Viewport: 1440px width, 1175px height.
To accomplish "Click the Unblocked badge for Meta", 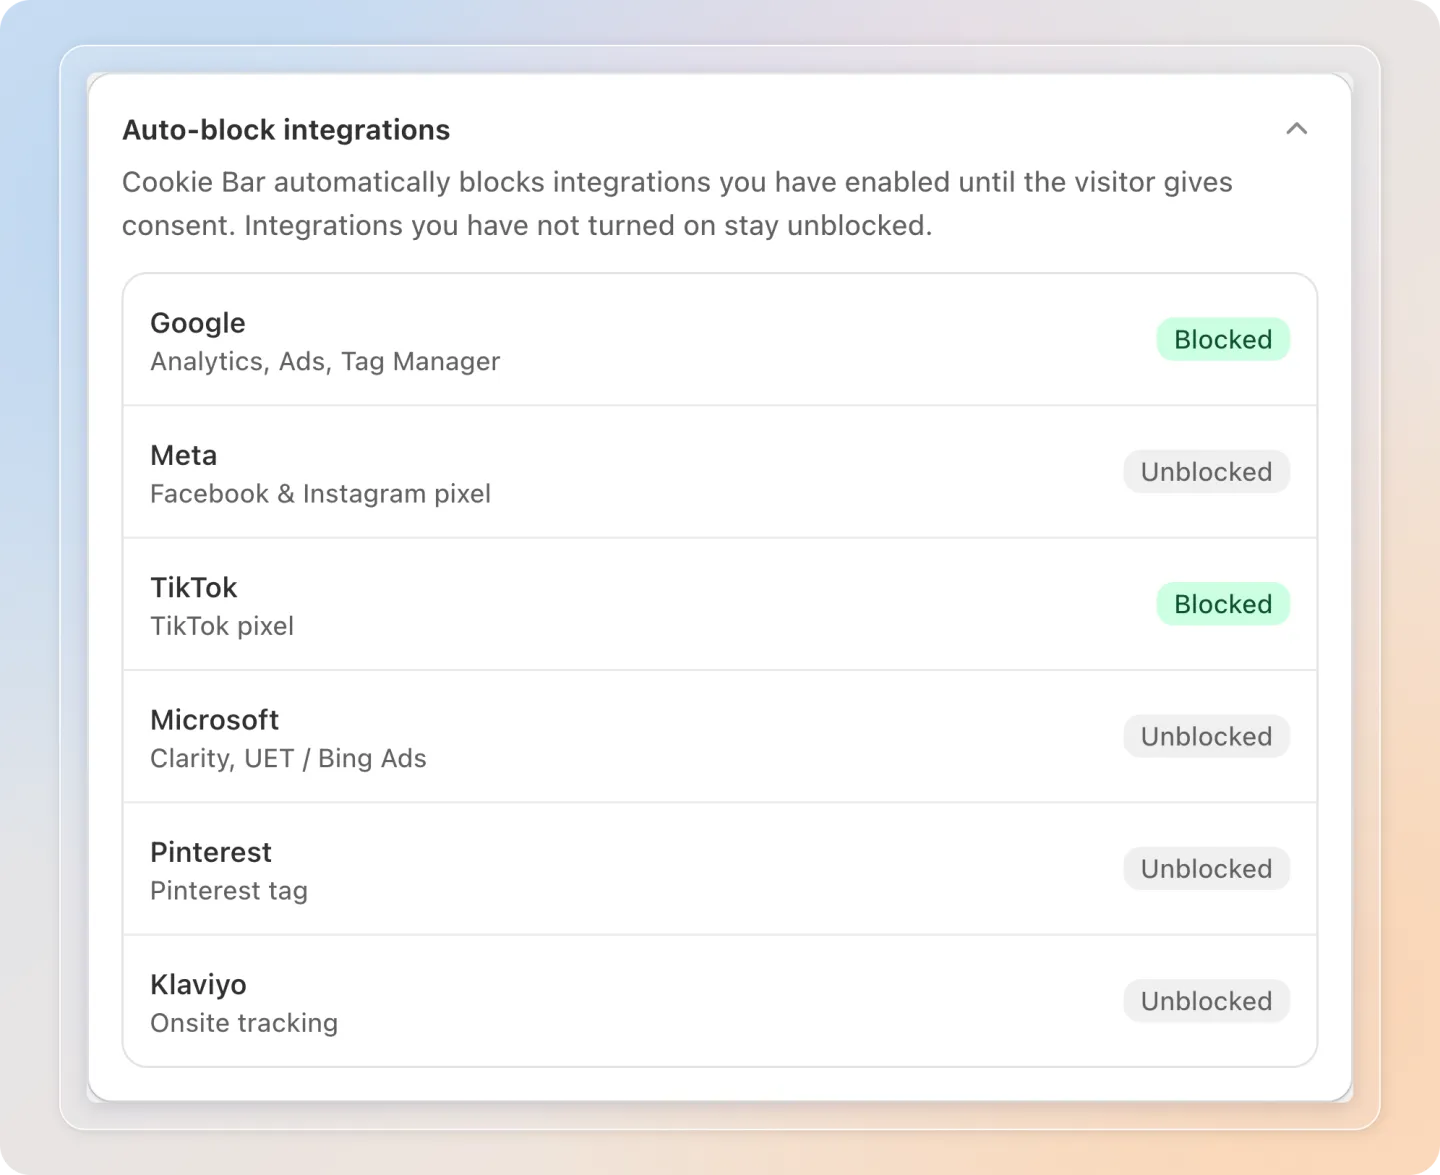I will click(1206, 472).
